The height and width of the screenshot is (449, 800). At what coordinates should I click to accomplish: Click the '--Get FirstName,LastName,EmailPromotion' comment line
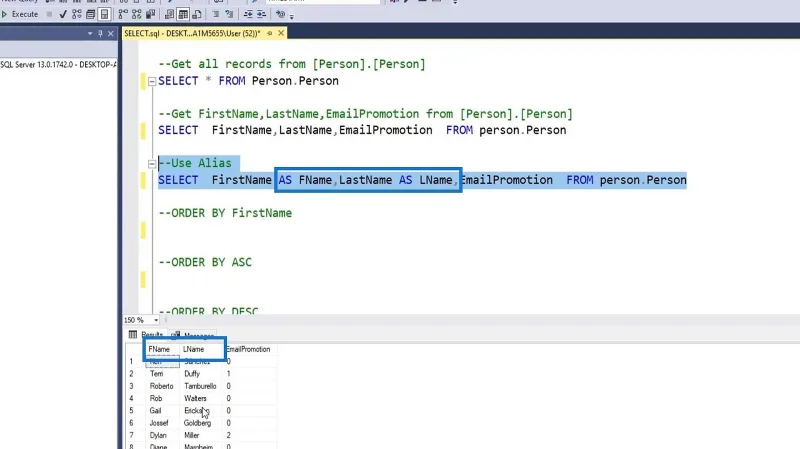point(365,114)
